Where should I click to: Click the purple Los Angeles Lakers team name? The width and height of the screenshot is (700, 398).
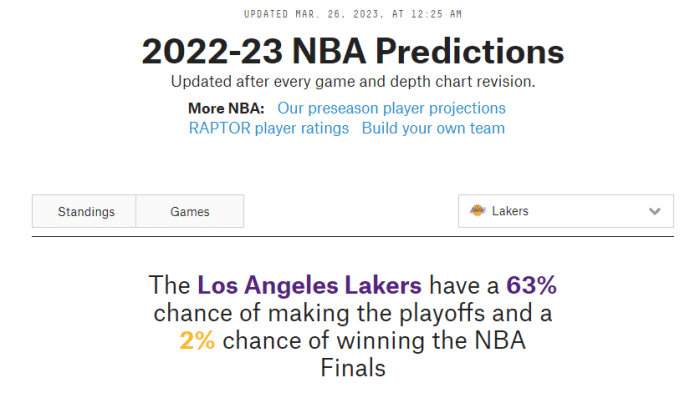(309, 285)
